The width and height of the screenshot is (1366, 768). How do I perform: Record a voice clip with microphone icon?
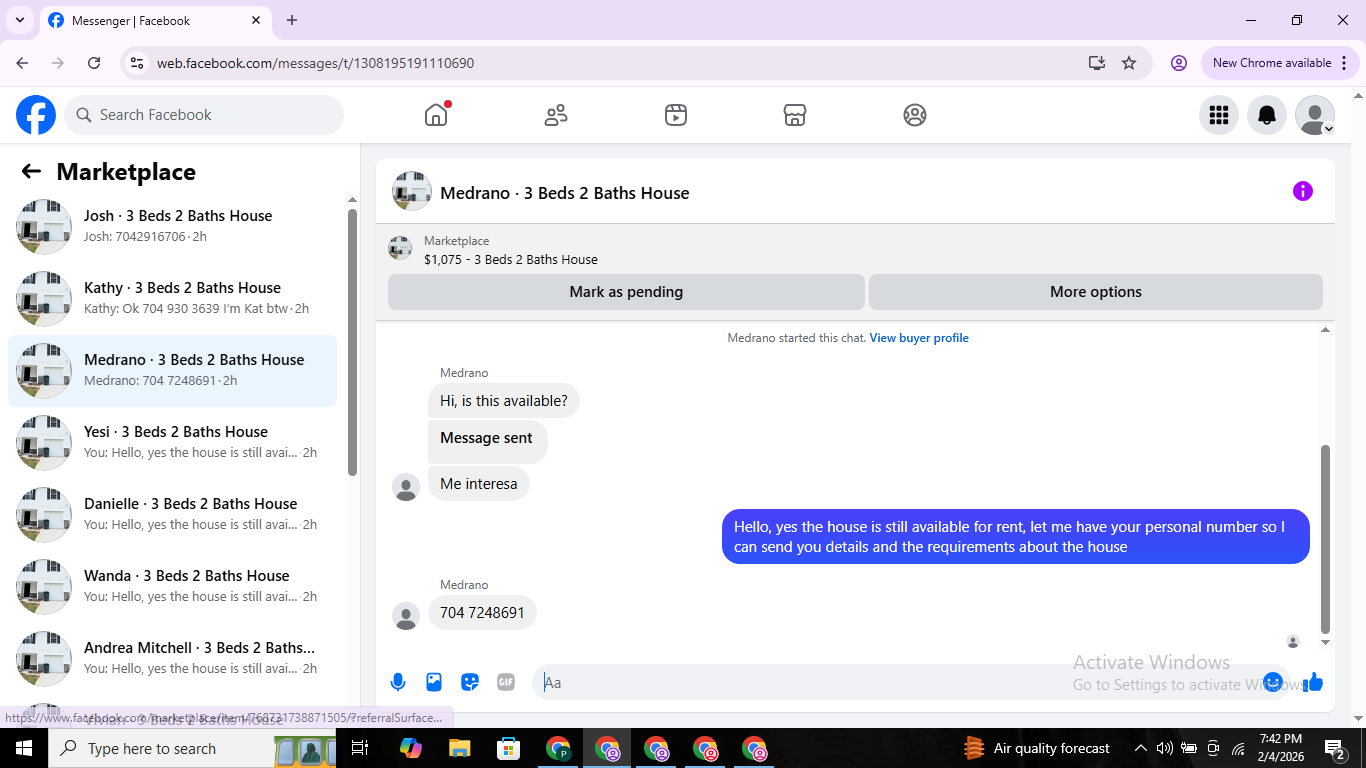398,682
